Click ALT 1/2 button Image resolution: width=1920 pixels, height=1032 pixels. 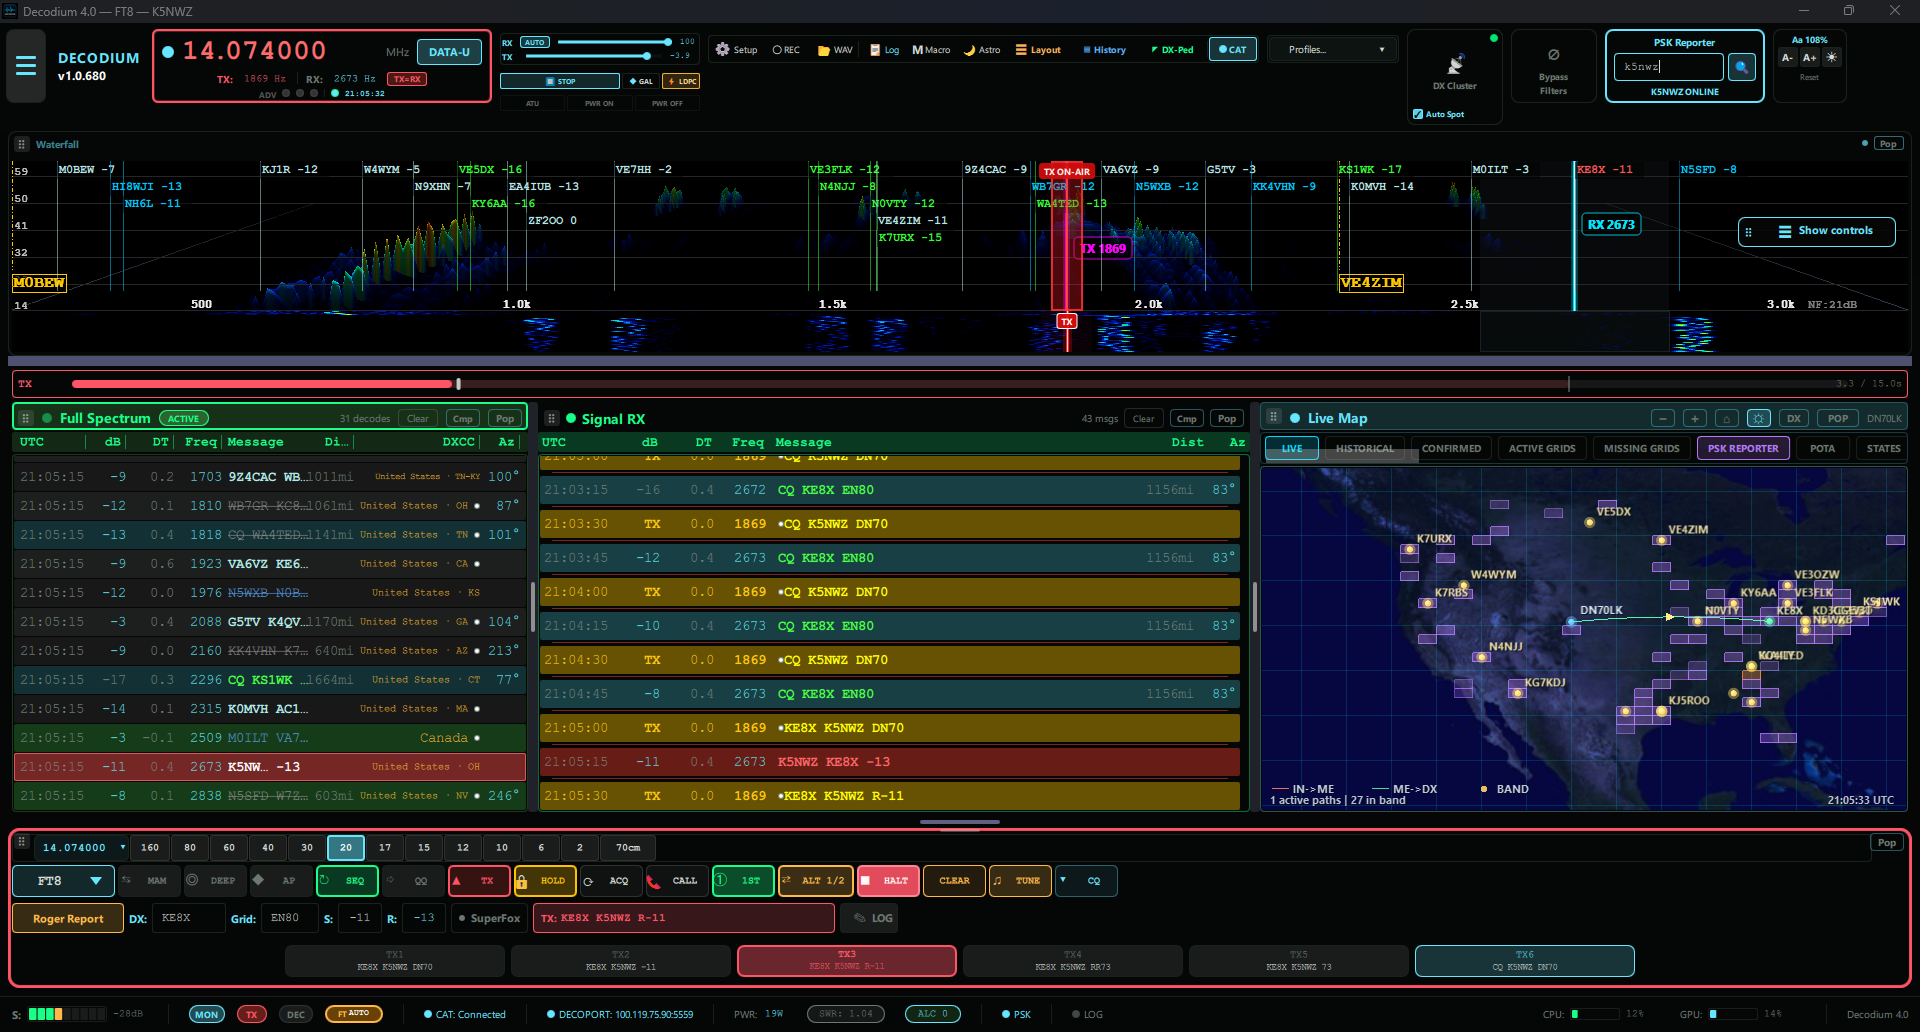(x=815, y=881)
